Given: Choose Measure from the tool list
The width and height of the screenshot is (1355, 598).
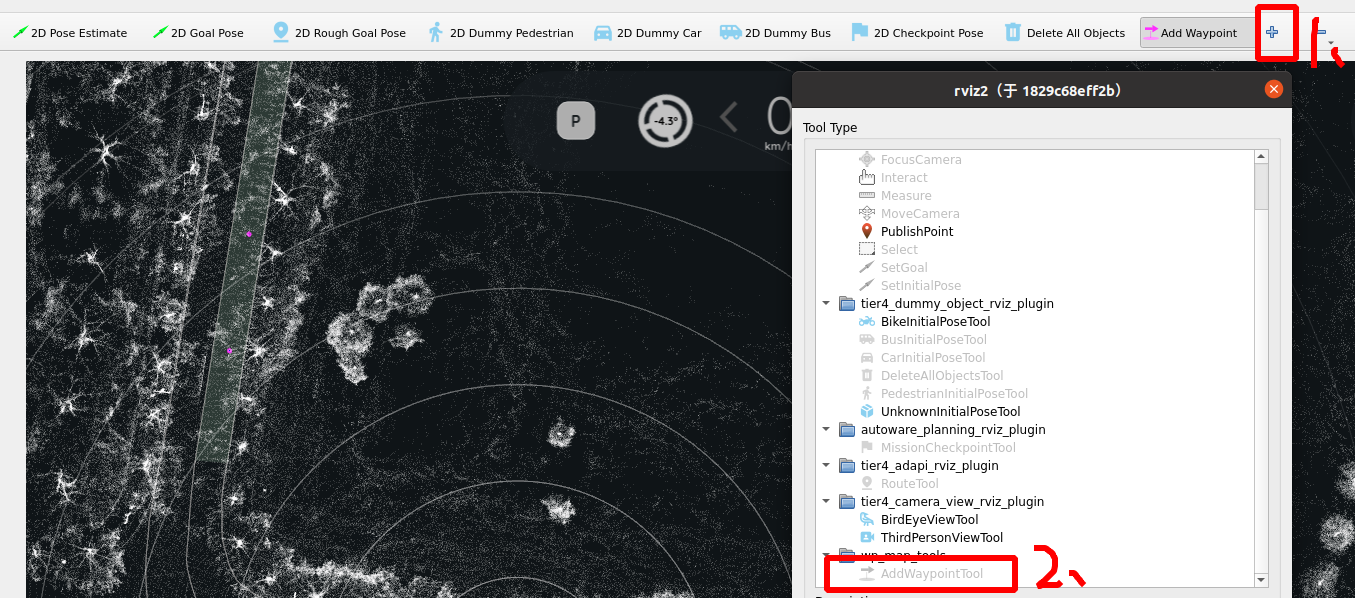Looking at the screenshot, I should pyautogui.click(x=895, y=196).
